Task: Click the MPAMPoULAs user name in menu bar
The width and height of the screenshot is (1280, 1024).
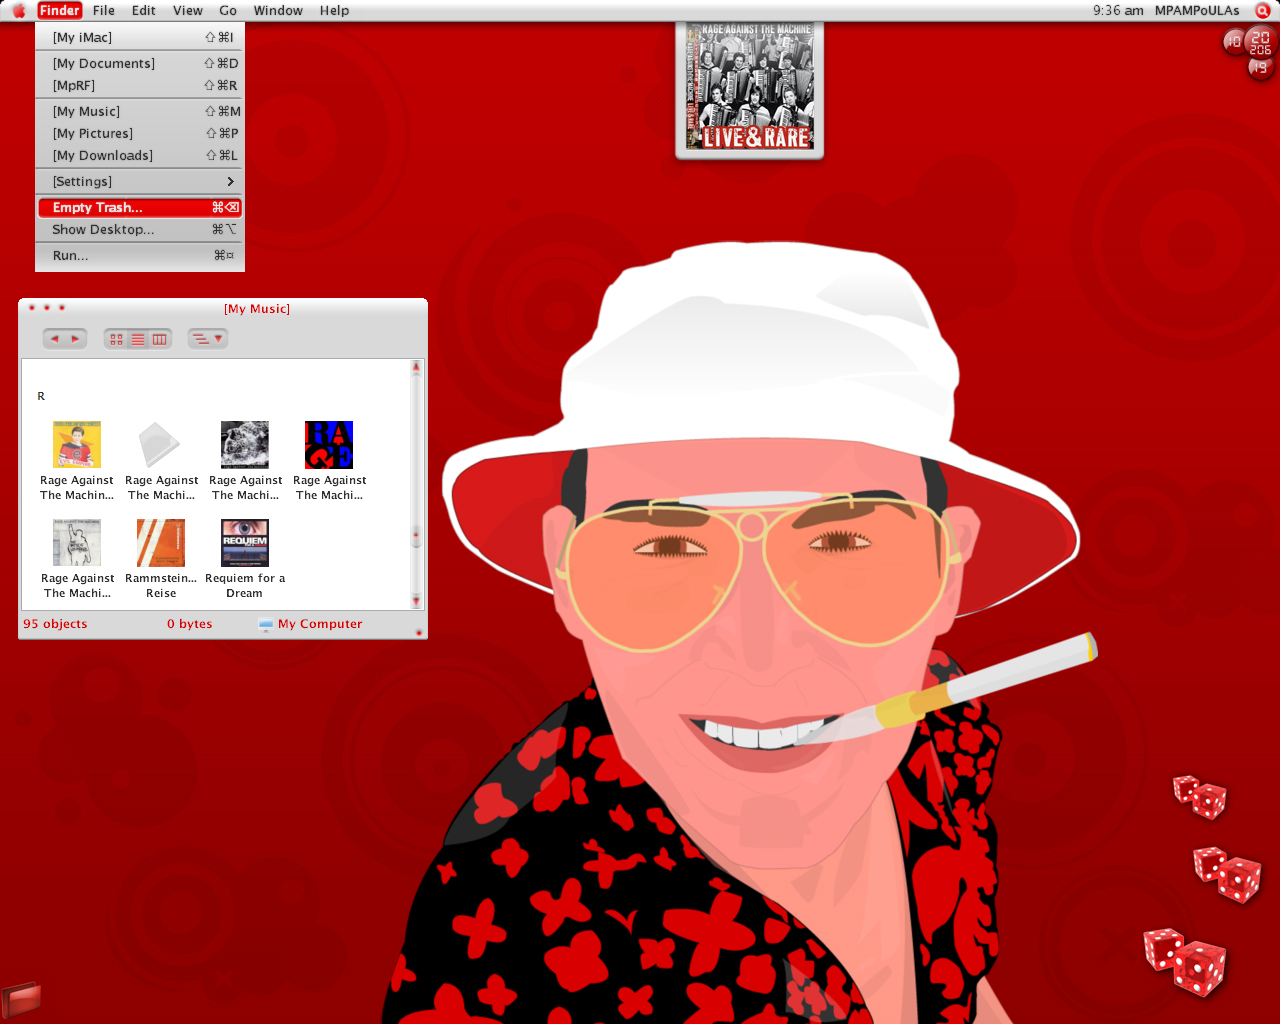Action: tap(1197, 11)
